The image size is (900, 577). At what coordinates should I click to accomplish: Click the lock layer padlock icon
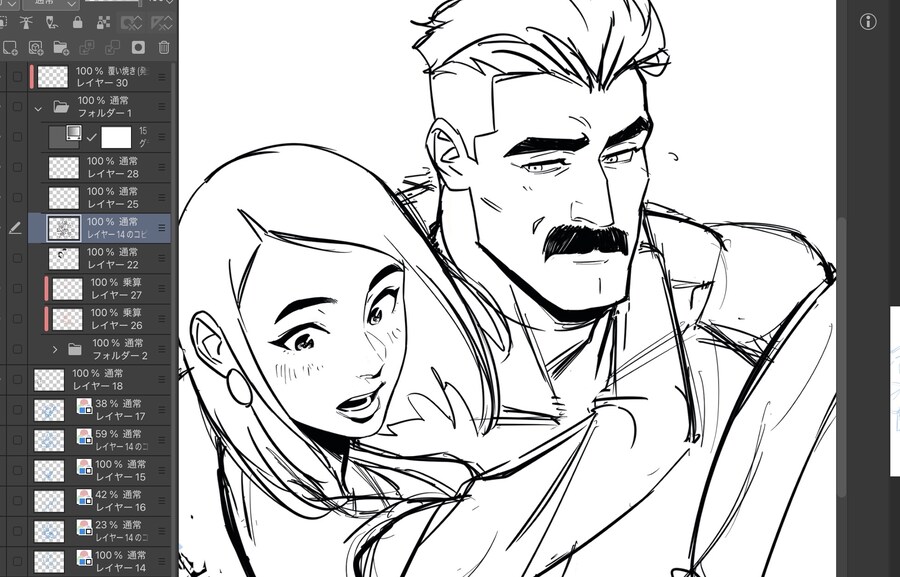[x=77, y=23]
